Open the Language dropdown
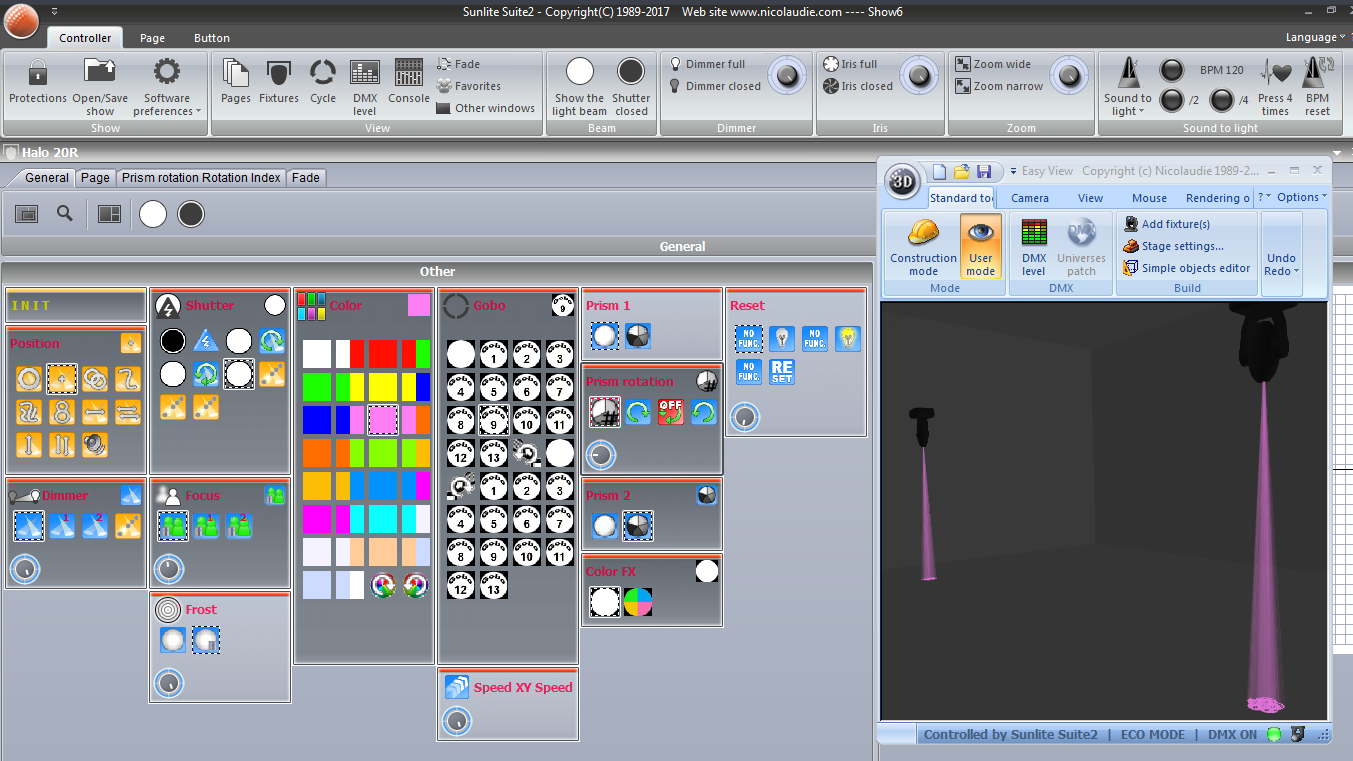1353x761 pixels. pos(1316,37)
